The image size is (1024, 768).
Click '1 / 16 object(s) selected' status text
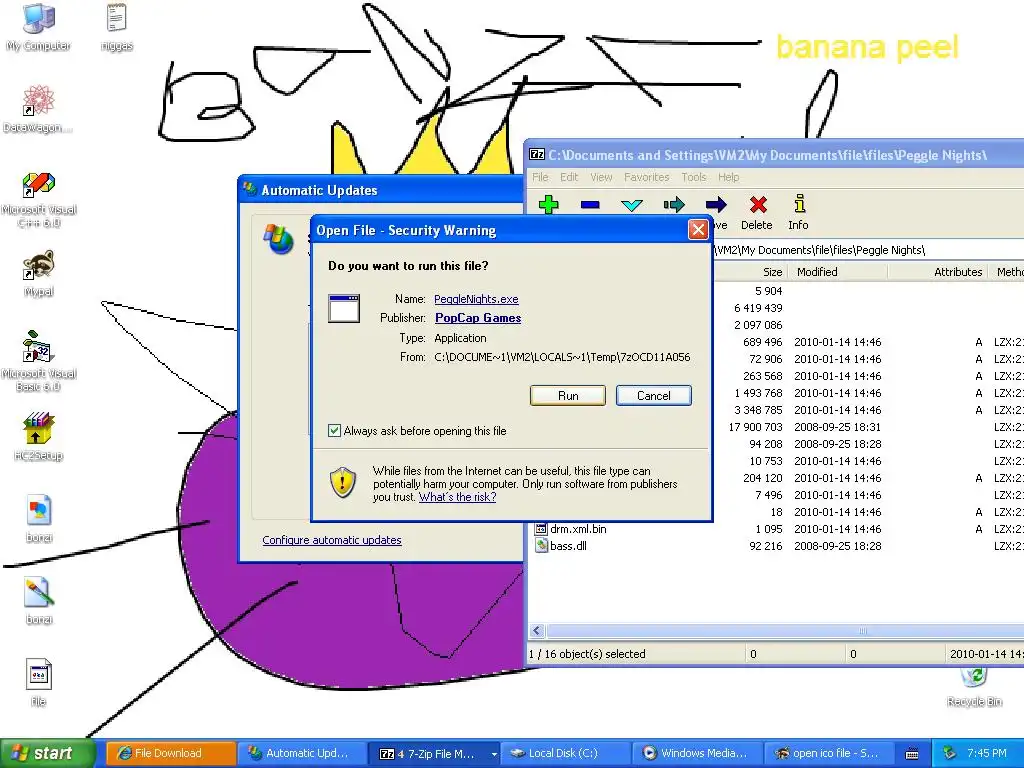pyautogui.click(x=587, y=654)
